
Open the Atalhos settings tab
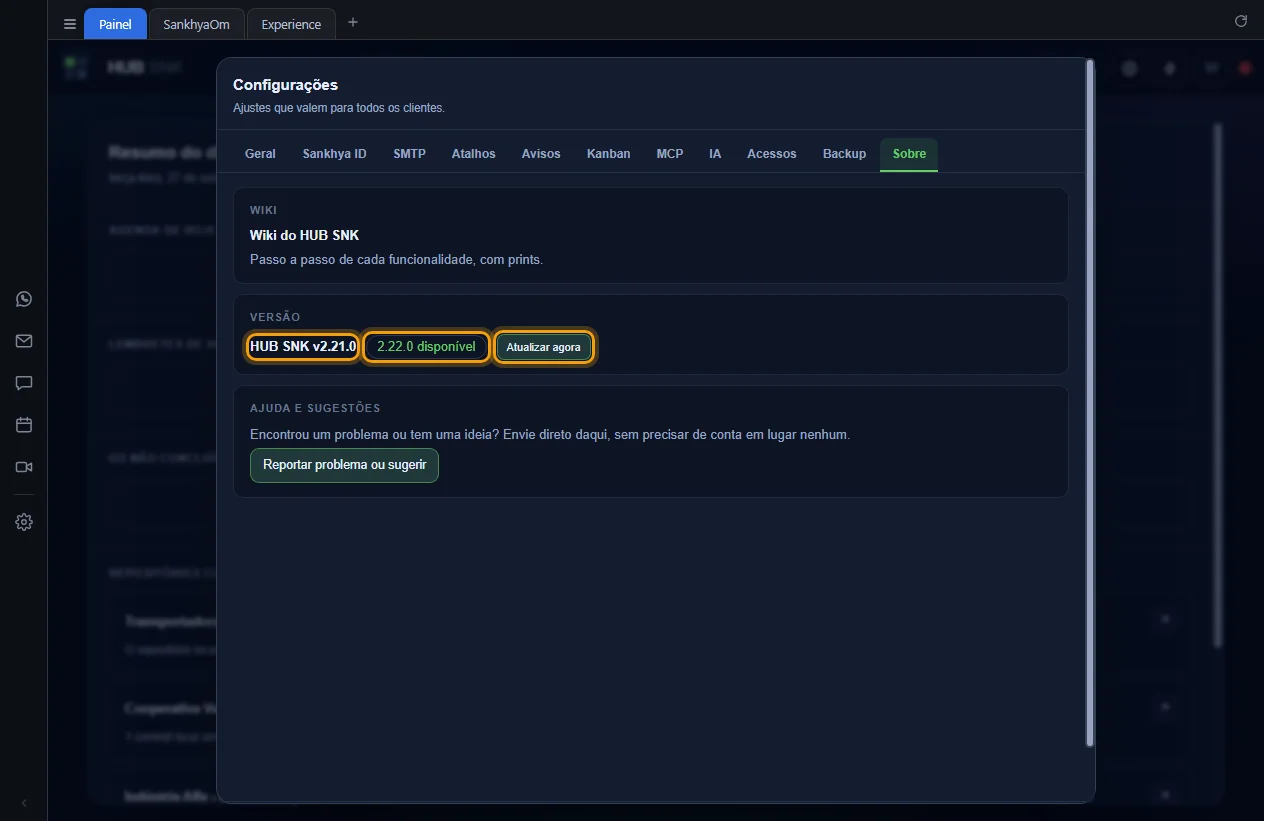(x=473, y=154)
